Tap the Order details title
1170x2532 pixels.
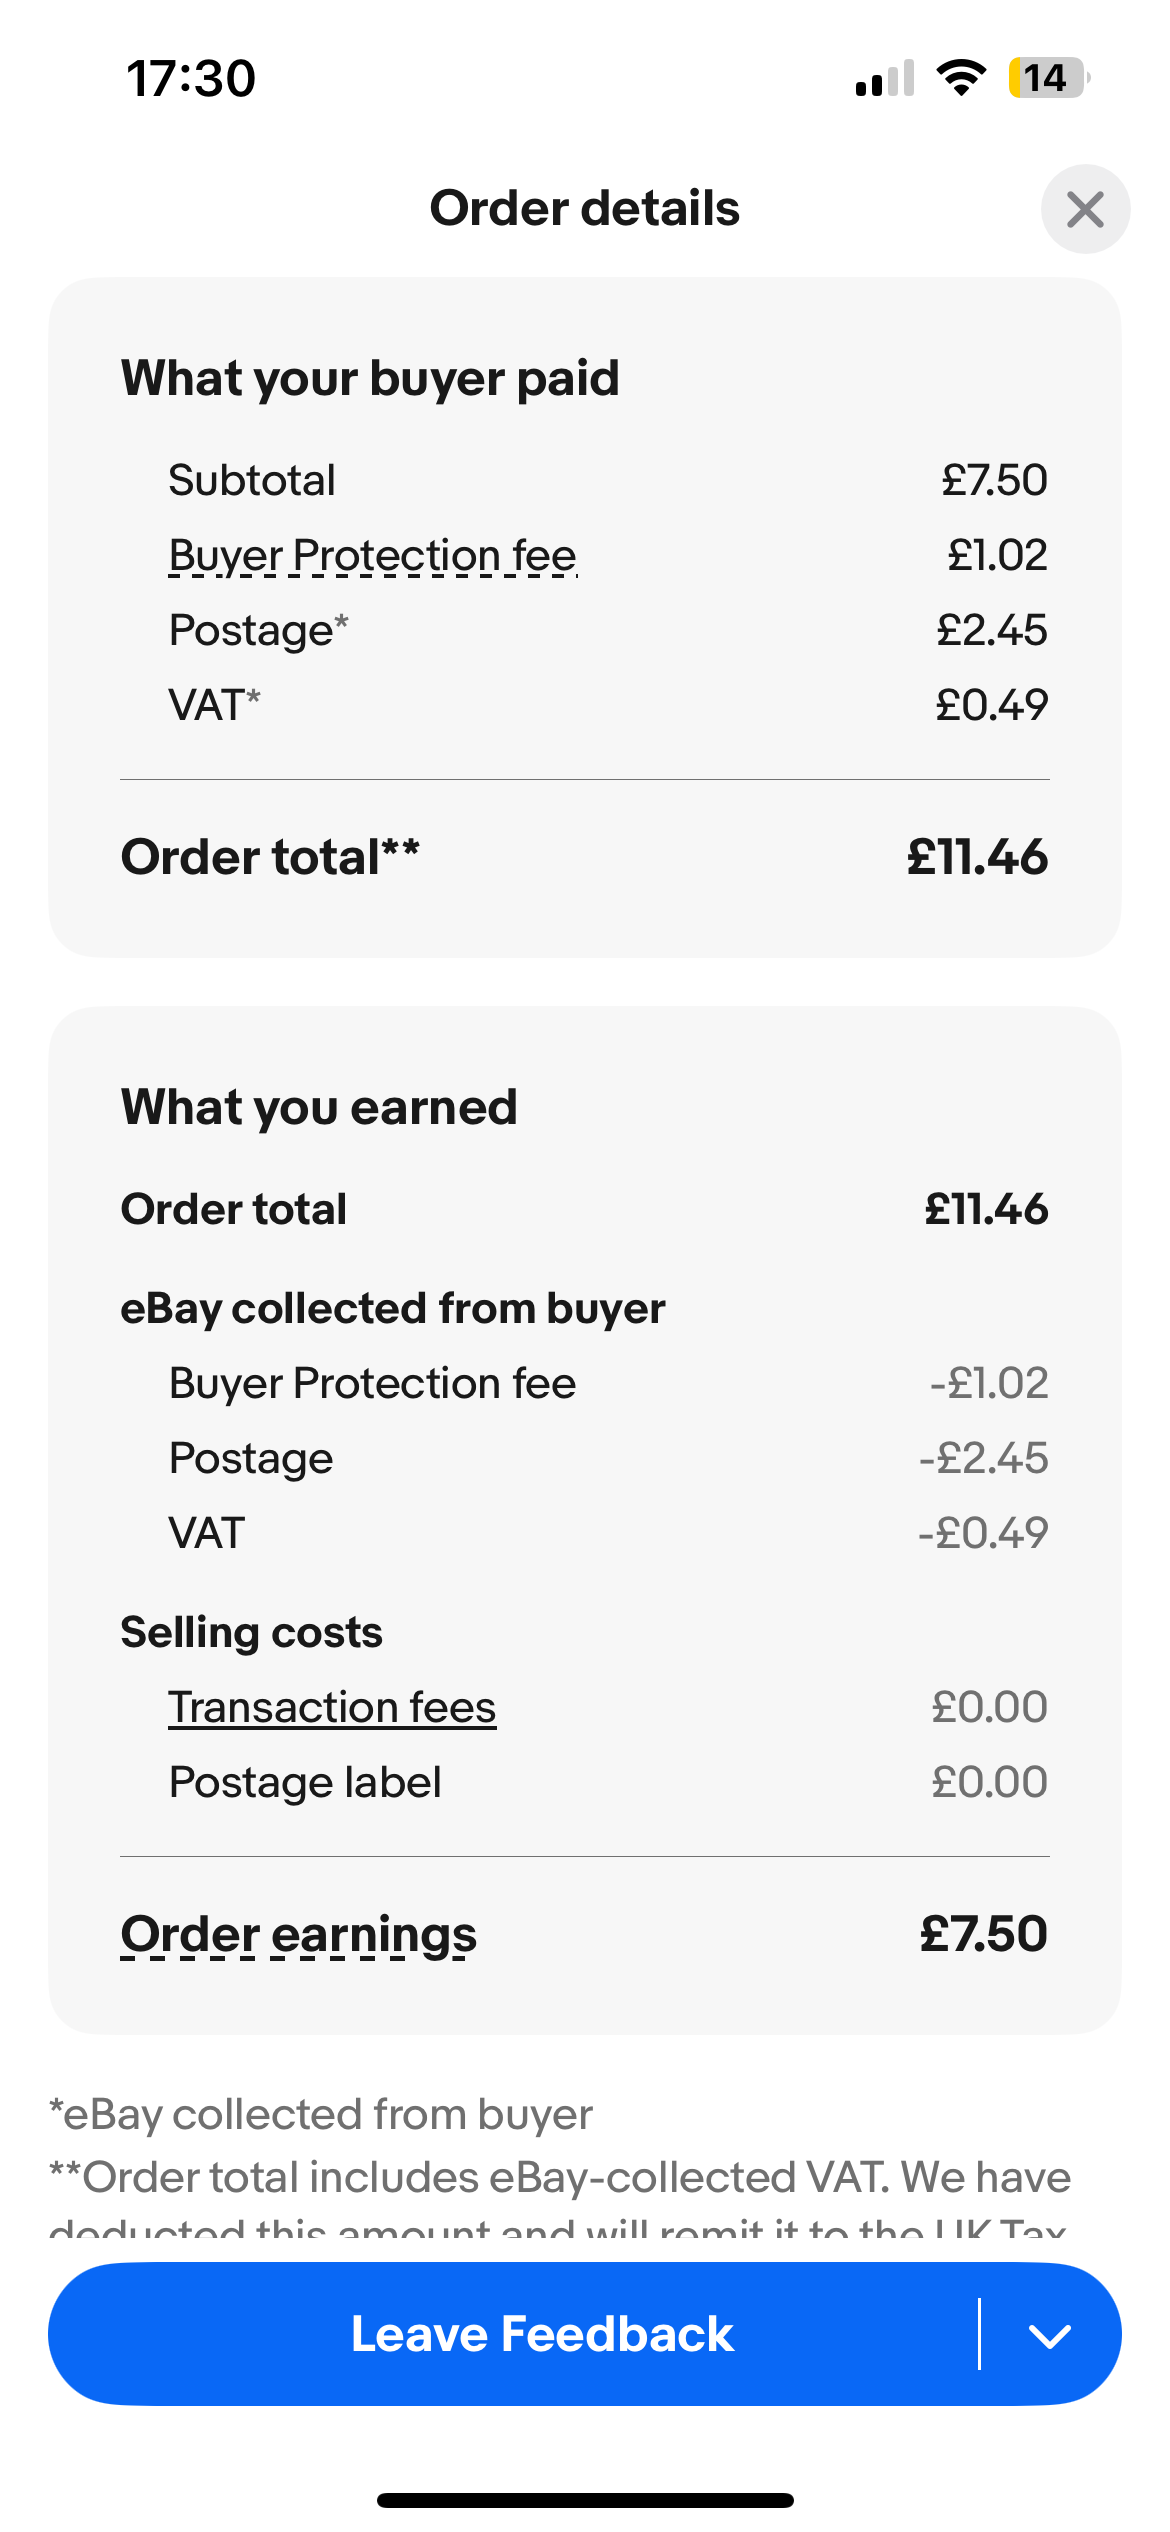pos(585,209)
